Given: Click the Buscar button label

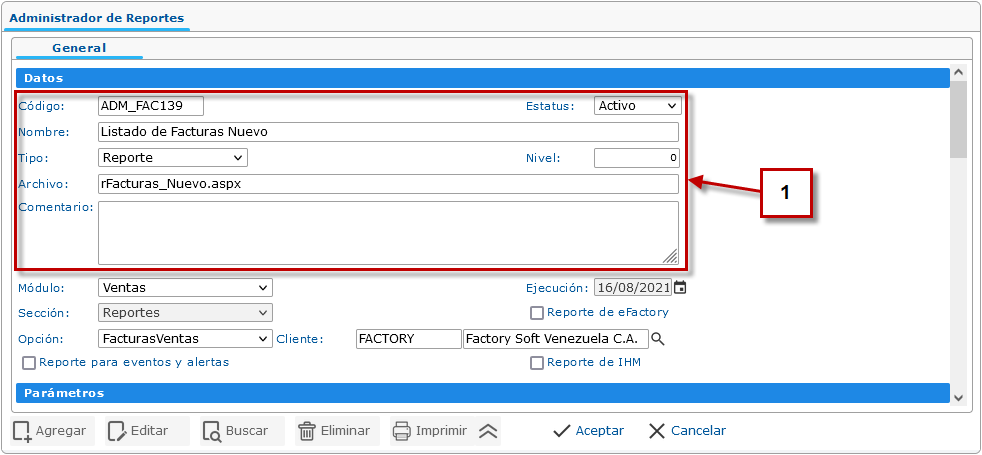Looking at the screenshot, I should pos(247,431).
